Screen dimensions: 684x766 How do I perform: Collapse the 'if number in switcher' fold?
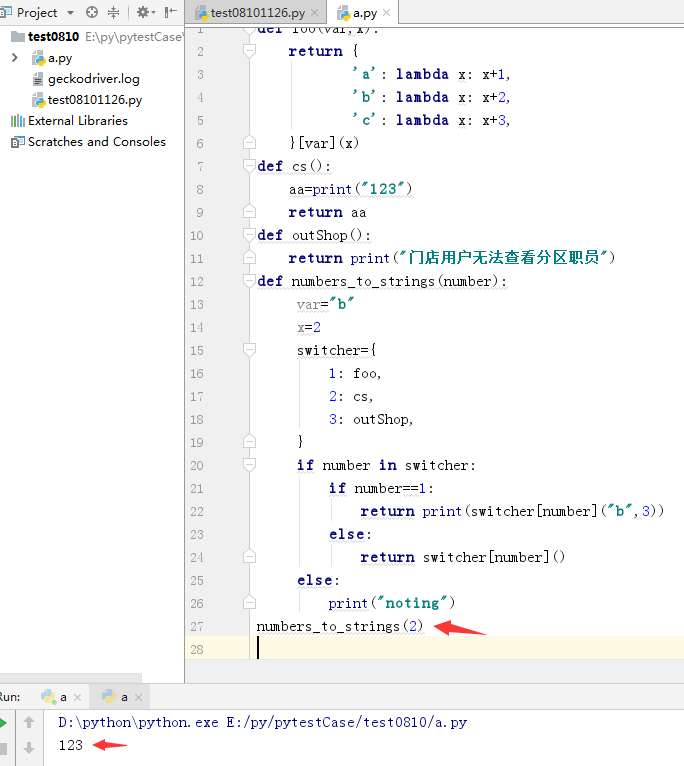(249, 464)
